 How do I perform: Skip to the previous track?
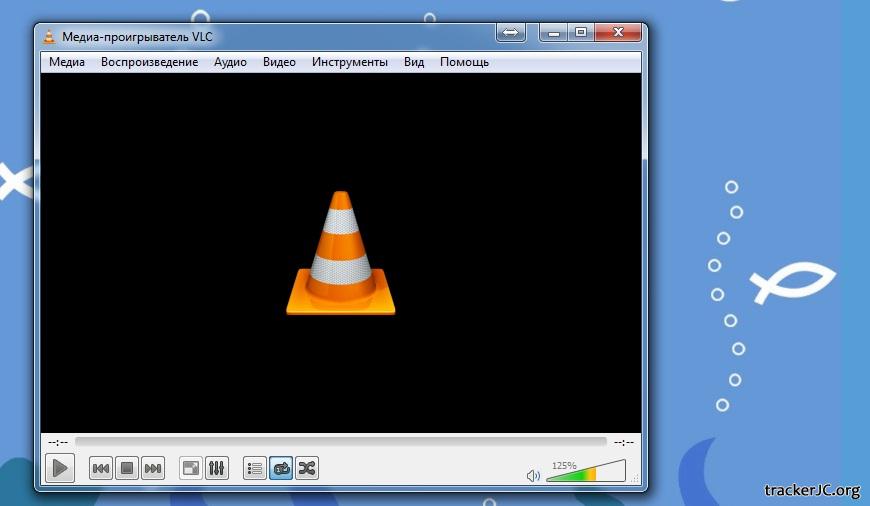click(101, 468)
